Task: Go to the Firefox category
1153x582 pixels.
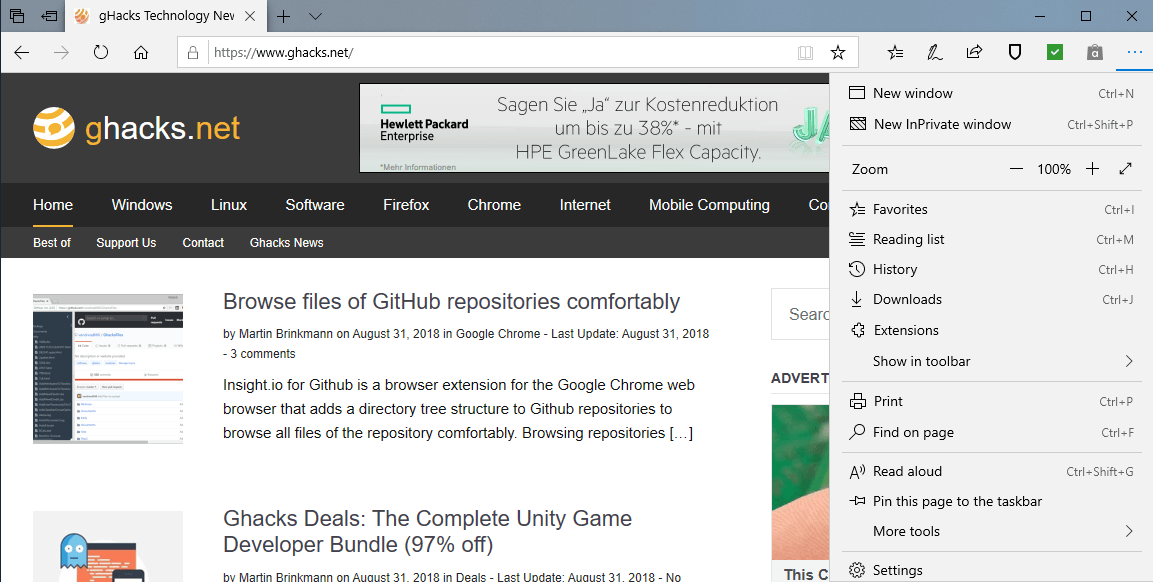Action: tap(406, 205)
